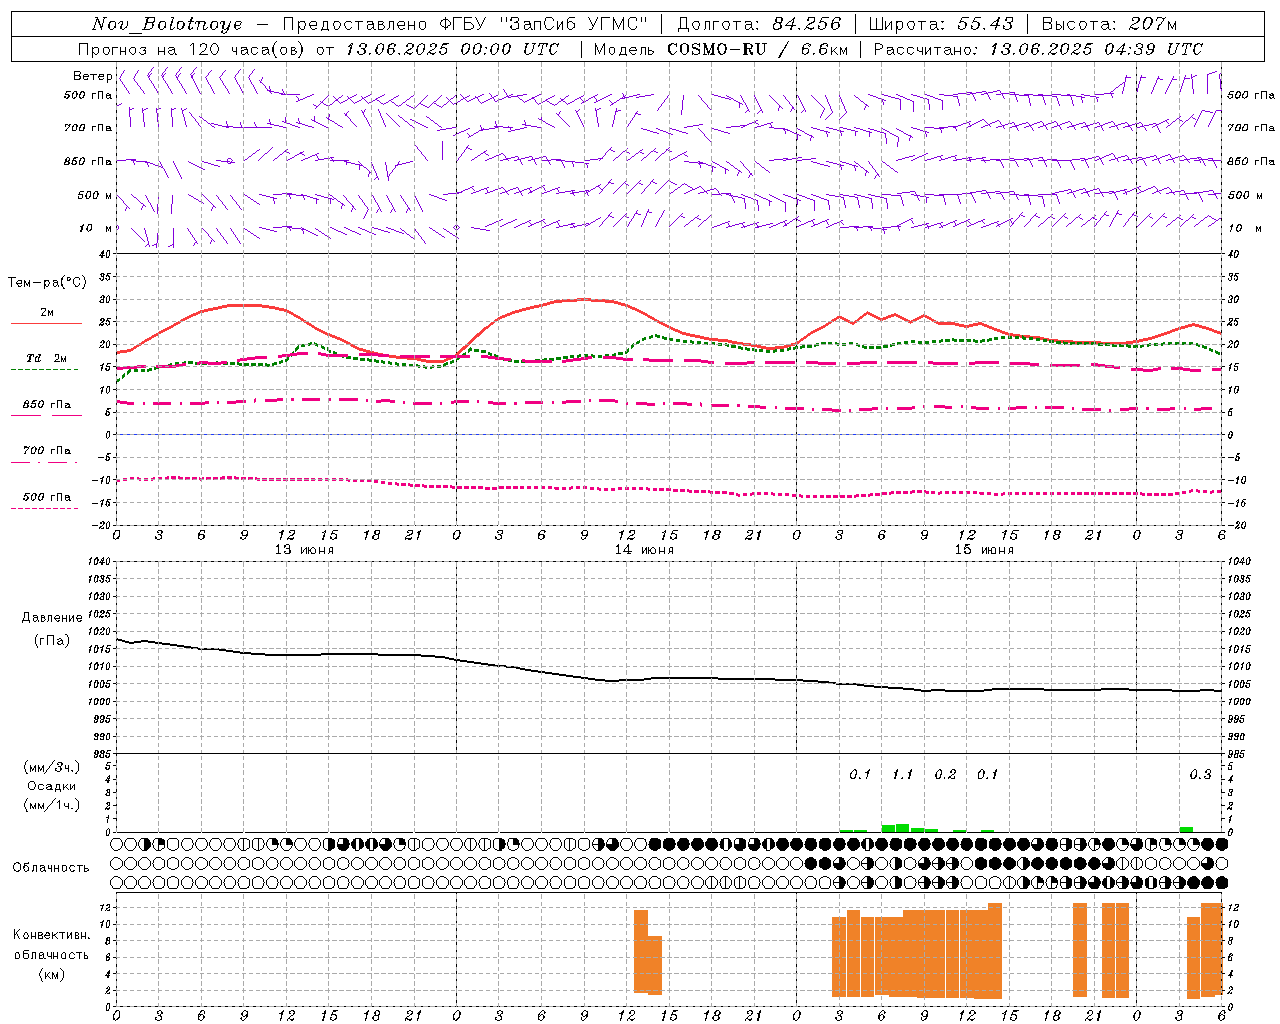Click the Давление pressure panel label

(52, 618)
